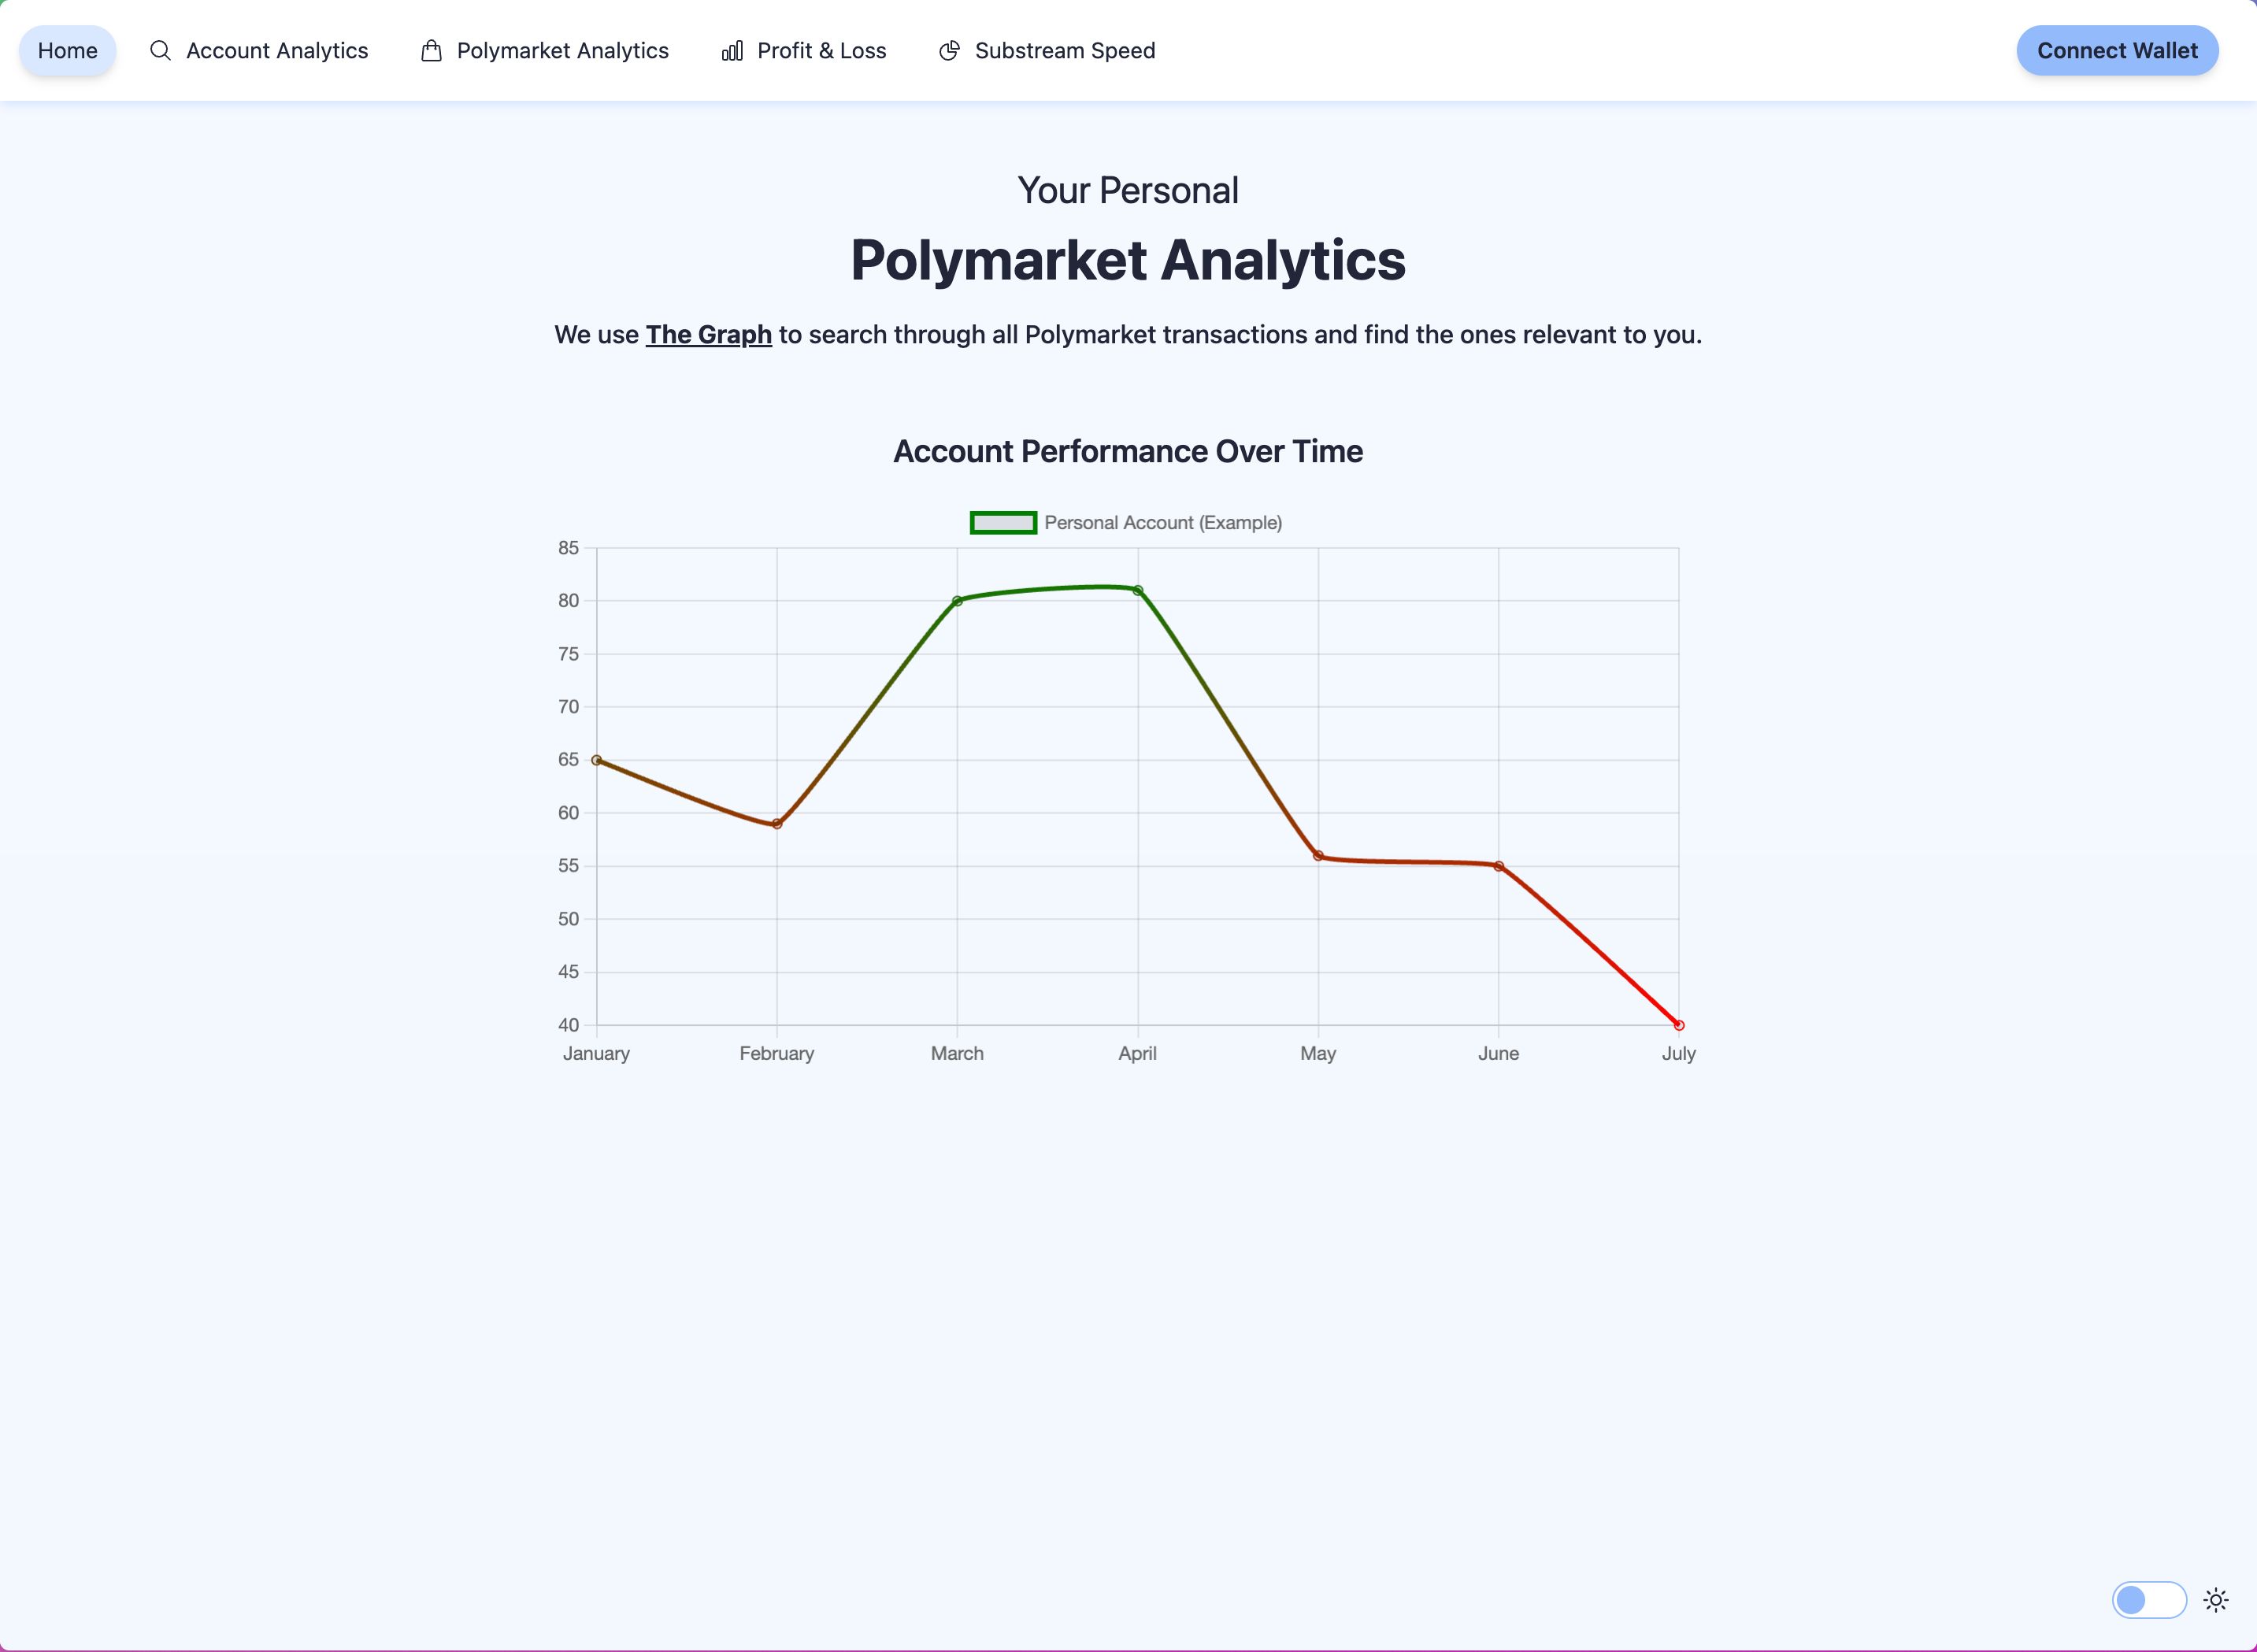
Task: Click the March data point on chart
Action: 957,601
